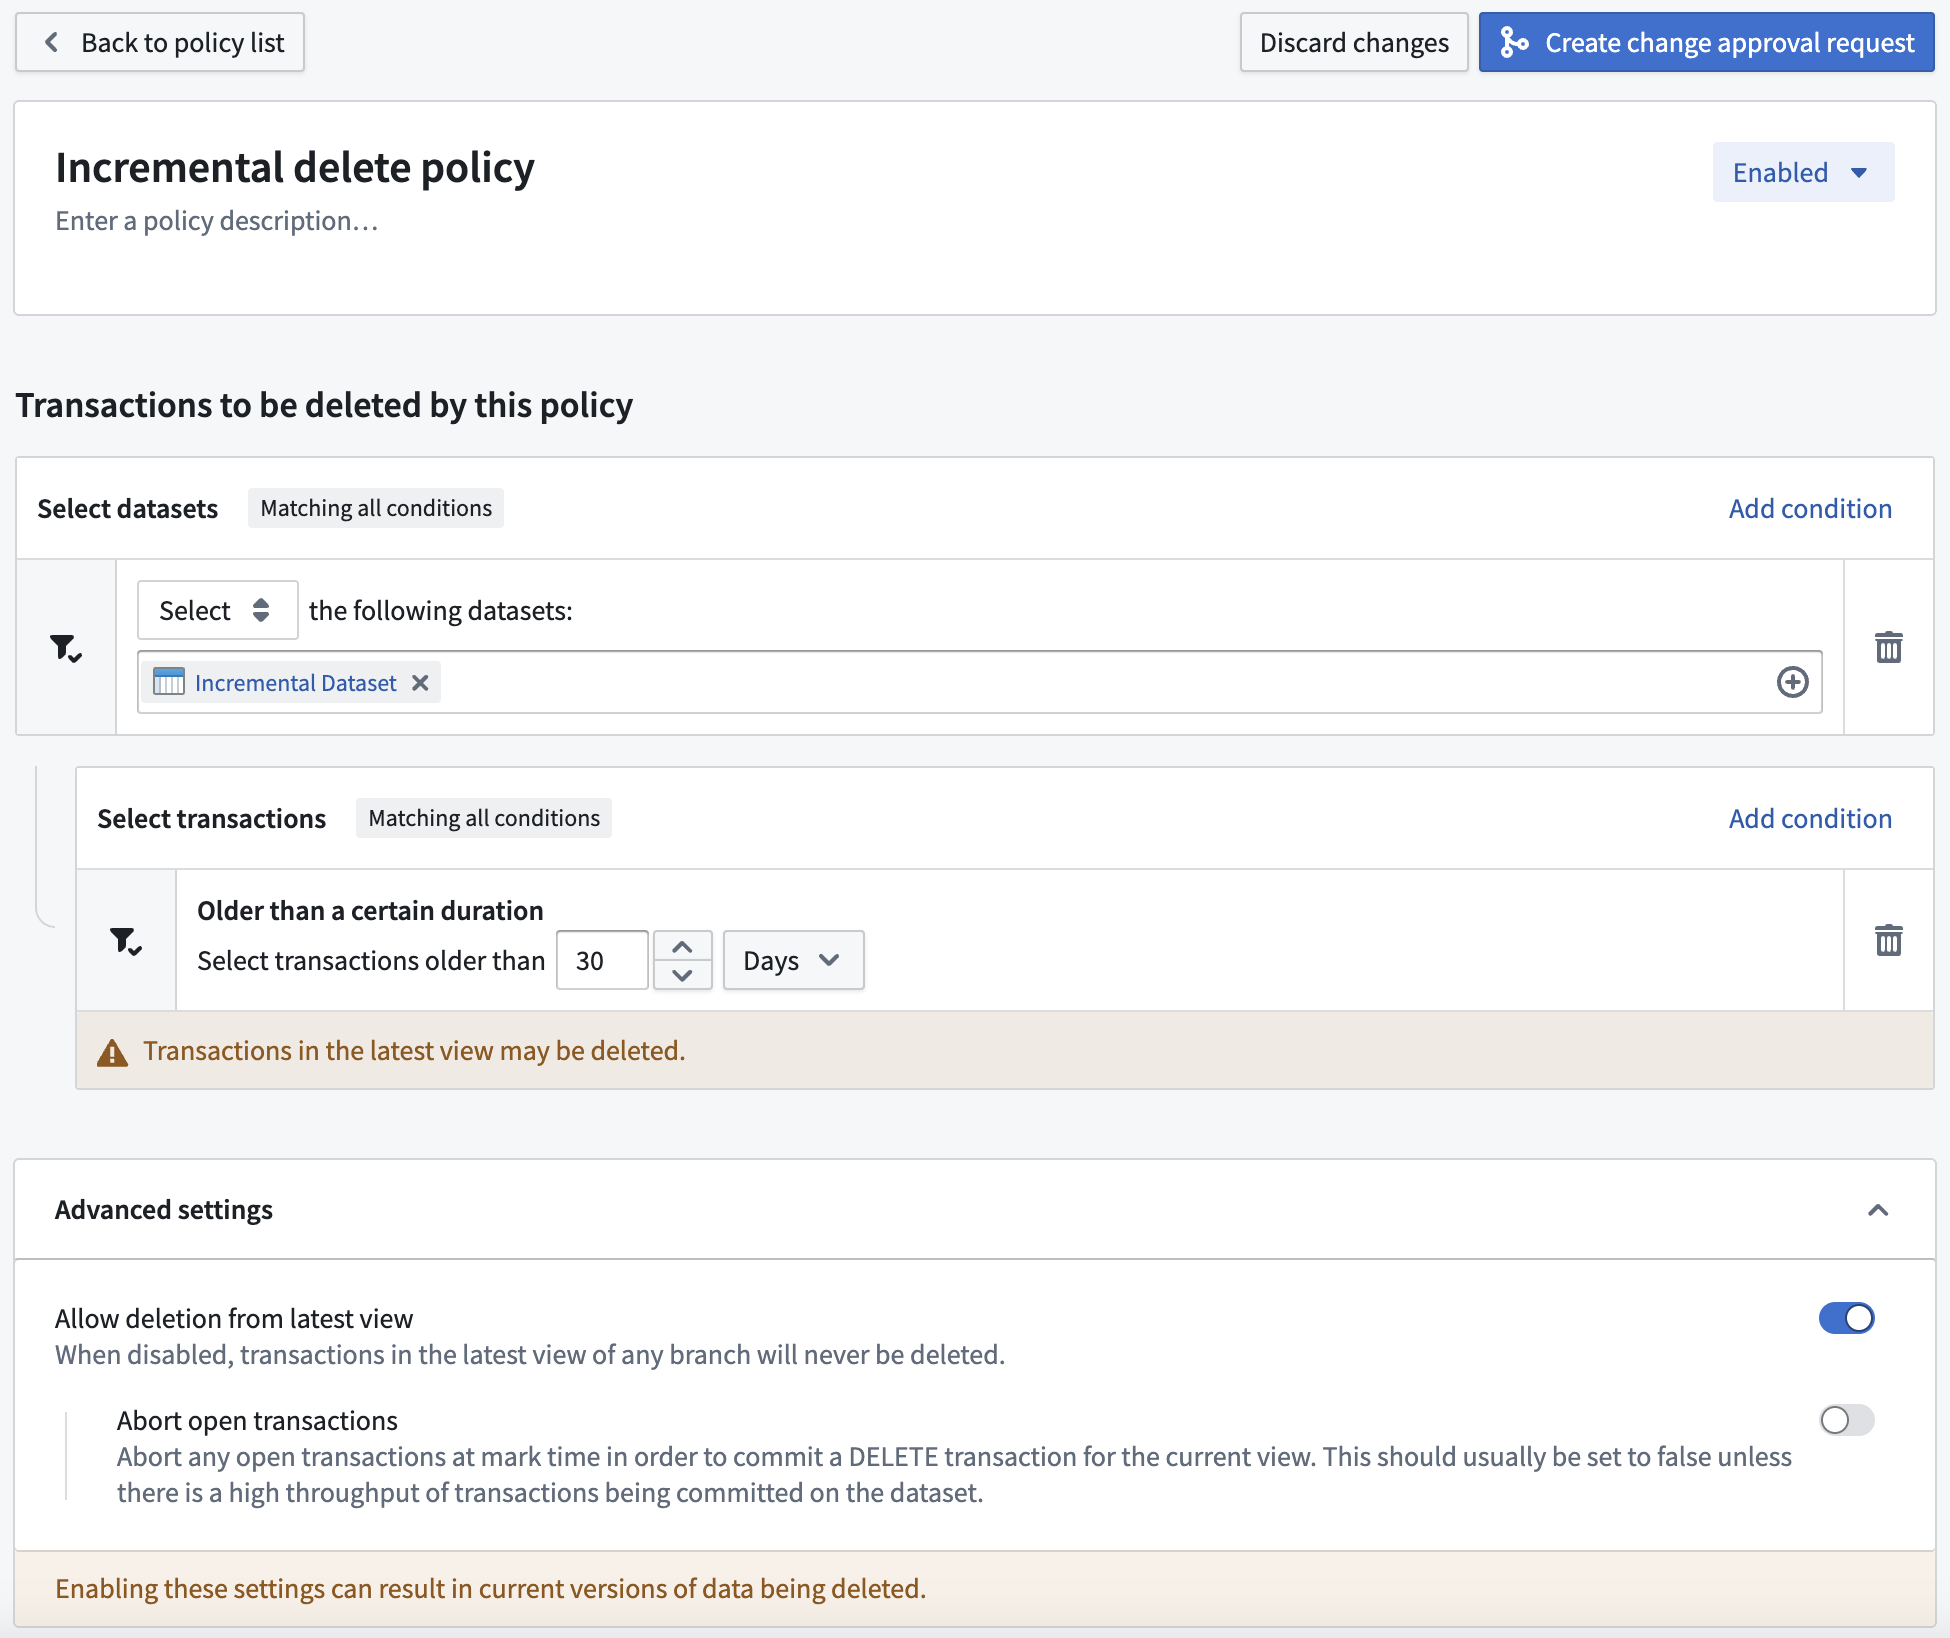Open the Select/Exclude dropdown for datasets
Image resolution: width=1950 pixels, height=1638 pixels.
(x=217, y=610)
